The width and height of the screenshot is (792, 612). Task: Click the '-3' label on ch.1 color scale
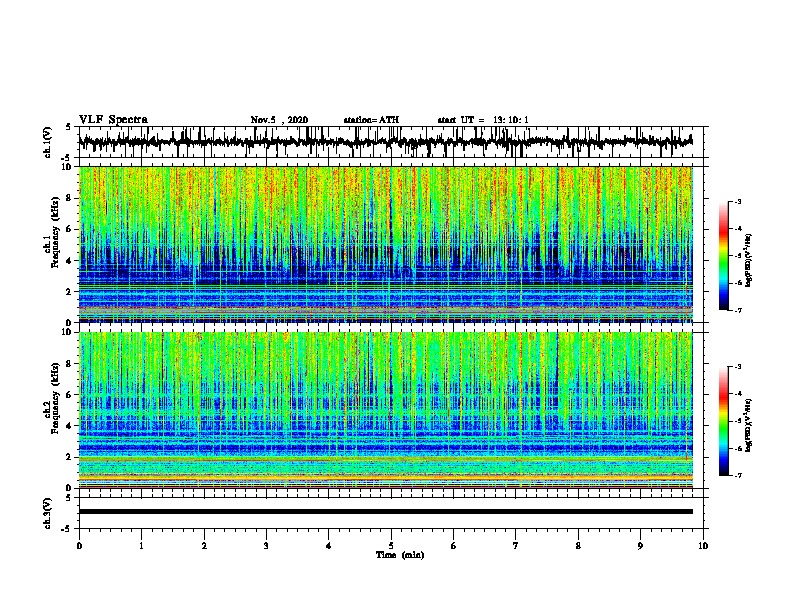[x=738, y=201]
